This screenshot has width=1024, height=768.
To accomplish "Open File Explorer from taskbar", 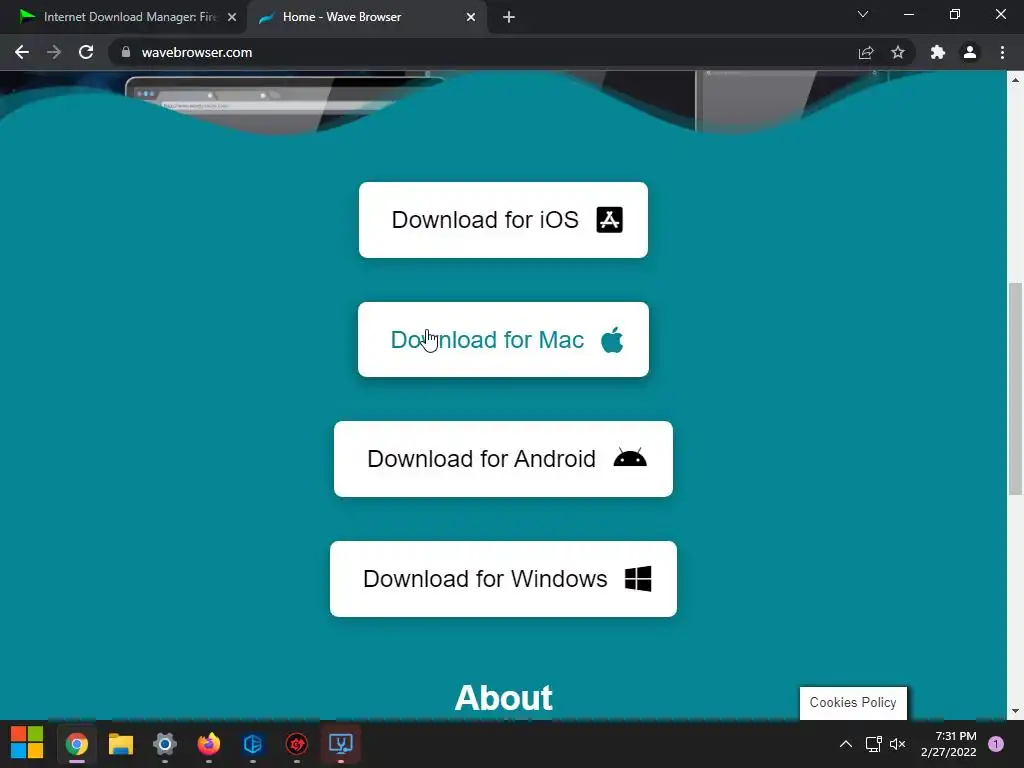I will click(x=121, y=744).
